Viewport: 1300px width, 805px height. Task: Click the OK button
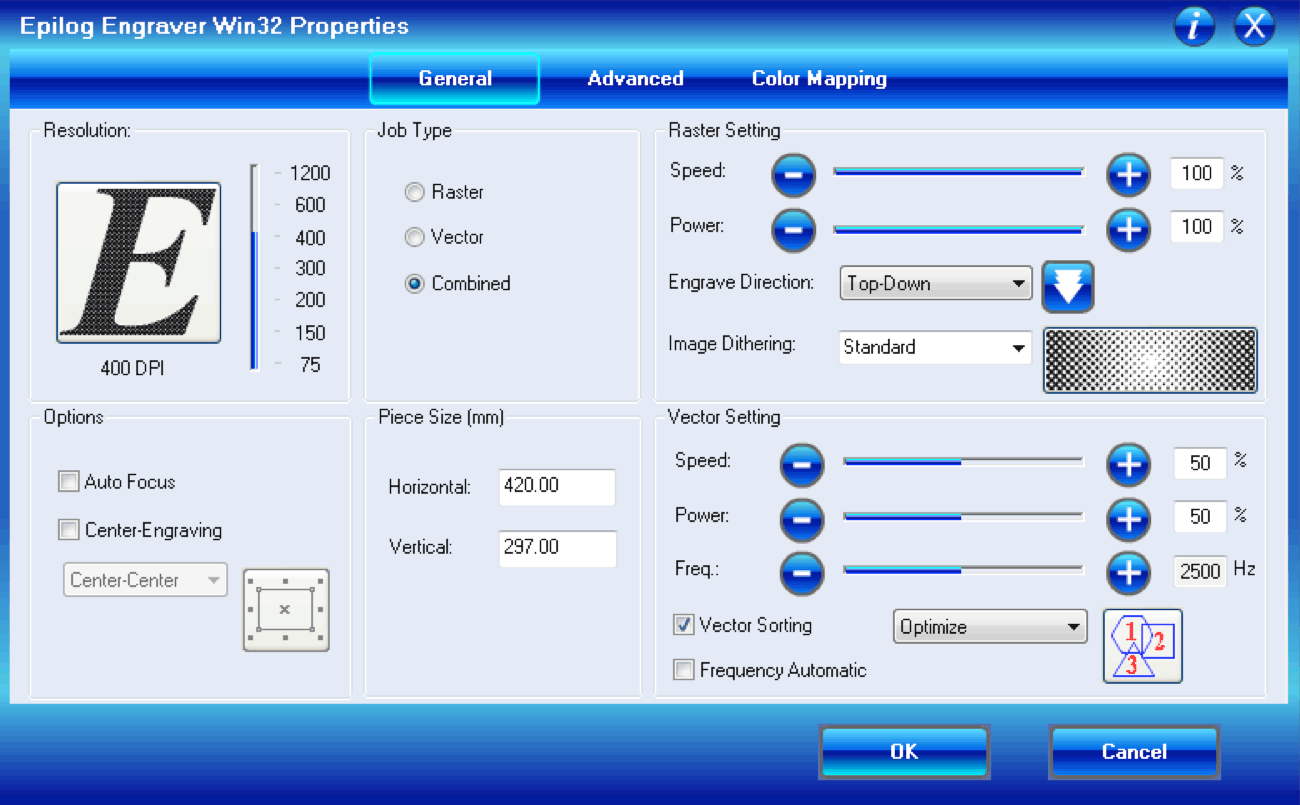(x=904, y=752)
